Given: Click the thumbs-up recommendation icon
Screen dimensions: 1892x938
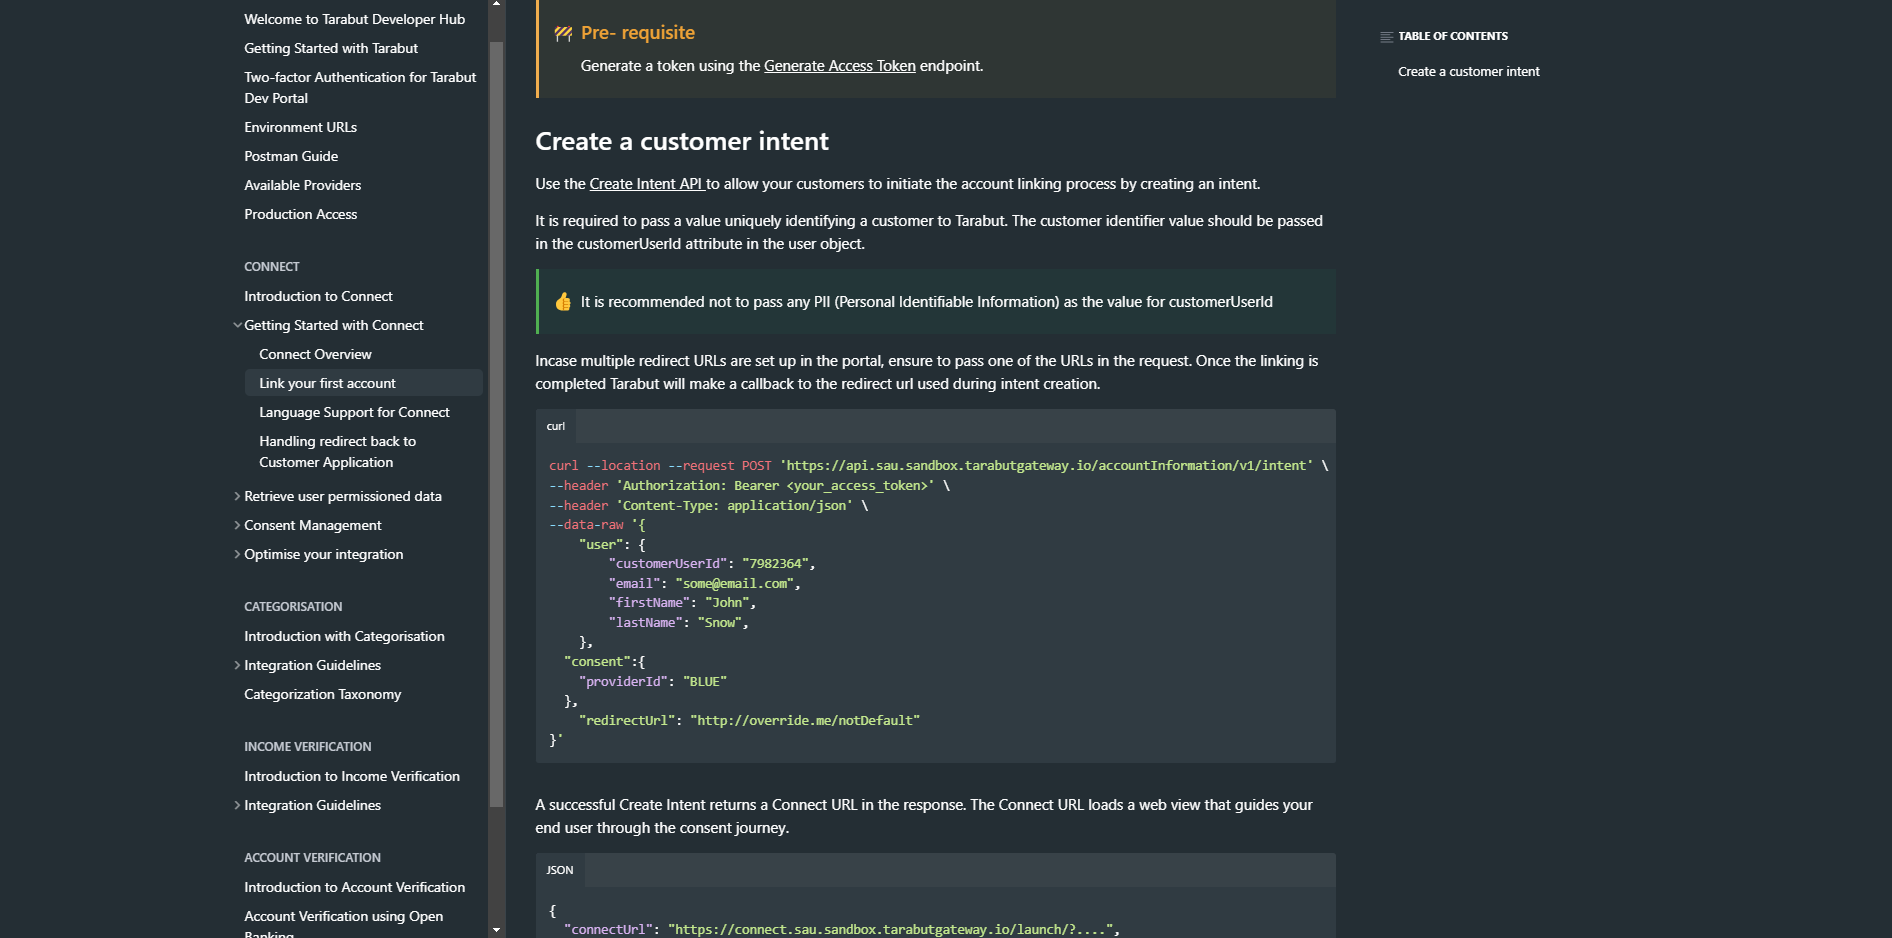Looking at the screenshot, I should [x=563, y=302].
